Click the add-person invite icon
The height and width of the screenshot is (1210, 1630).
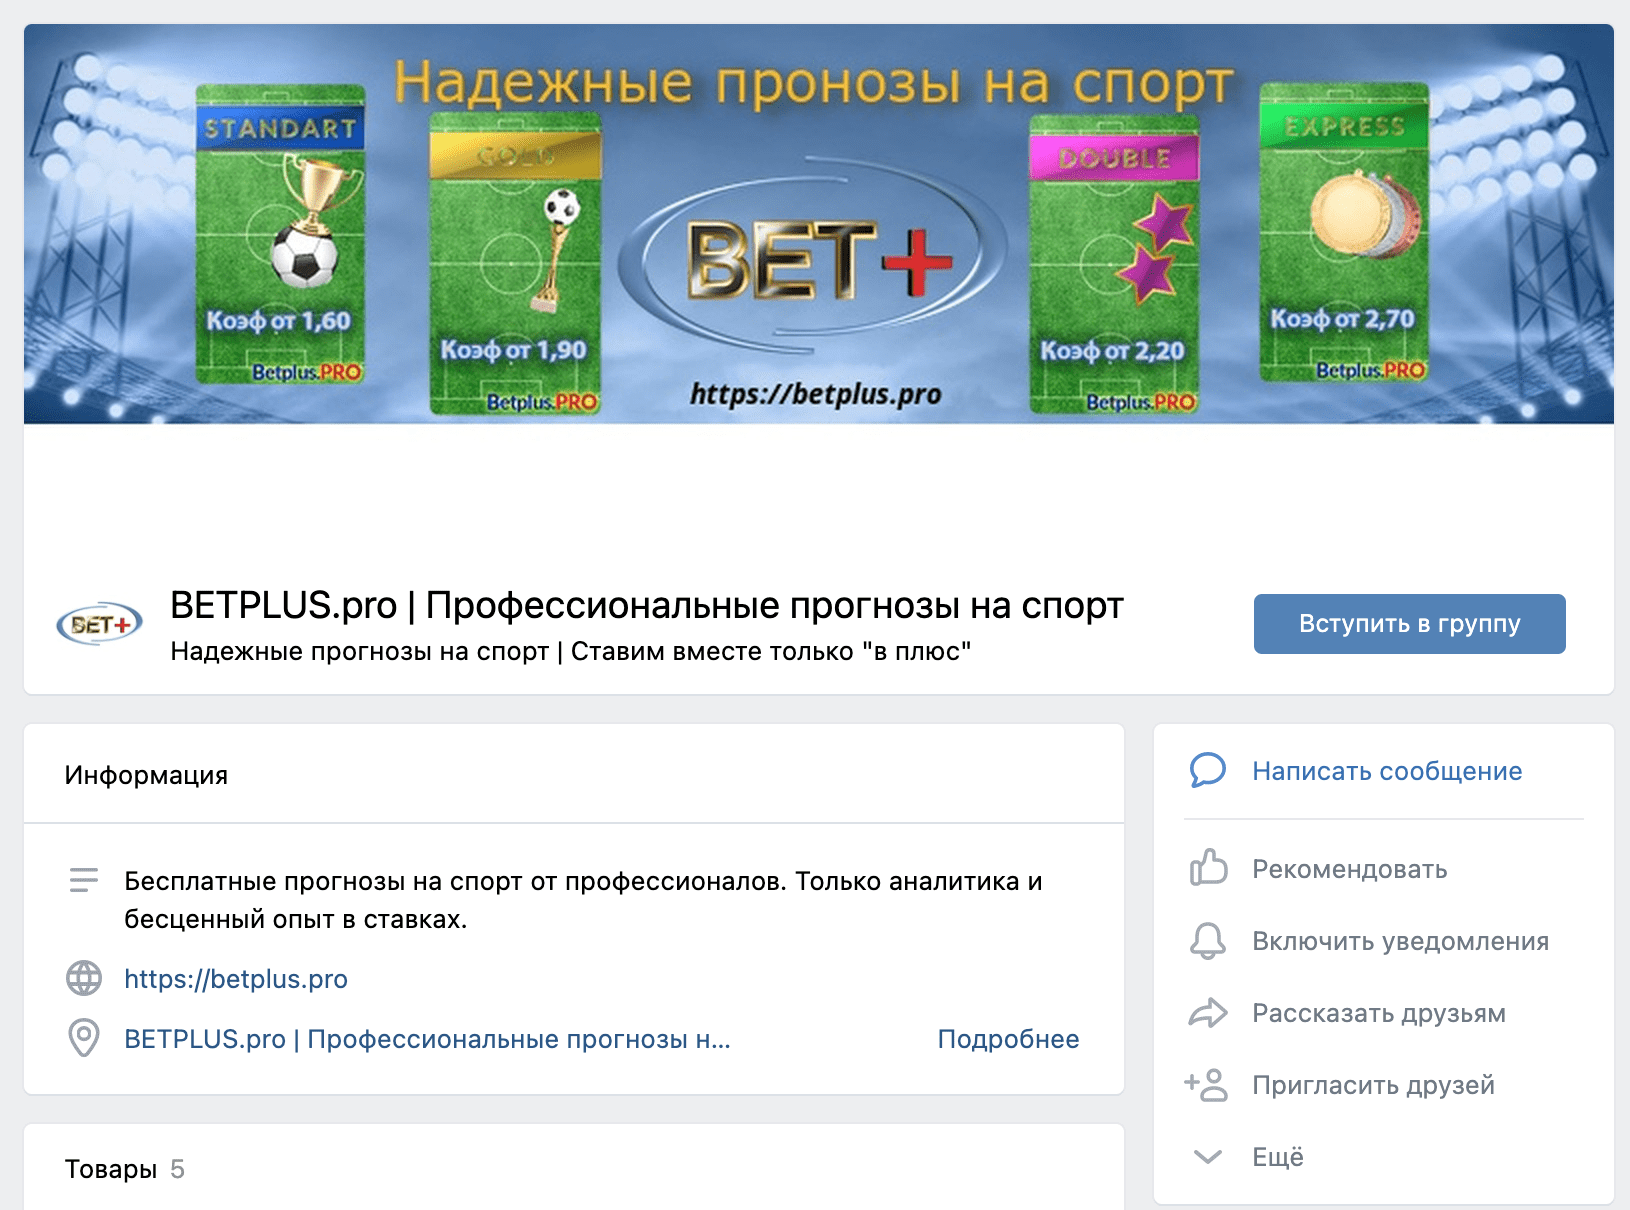coord(1206,1085)
